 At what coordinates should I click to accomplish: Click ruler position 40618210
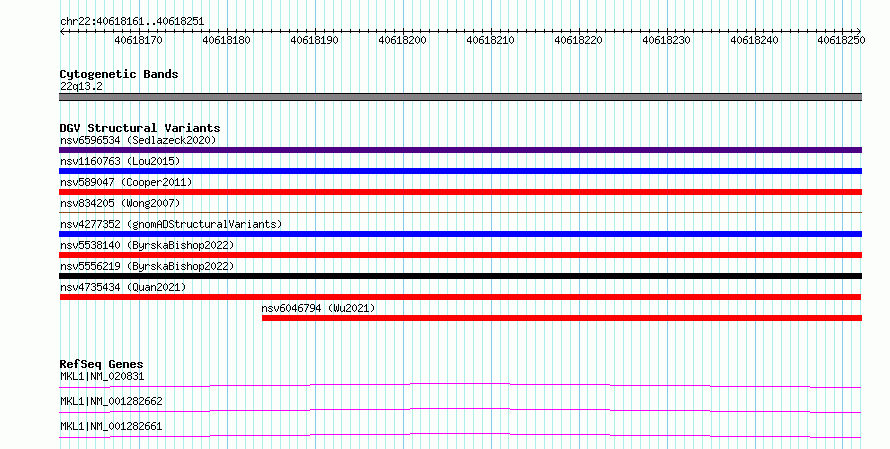[490, 40]
